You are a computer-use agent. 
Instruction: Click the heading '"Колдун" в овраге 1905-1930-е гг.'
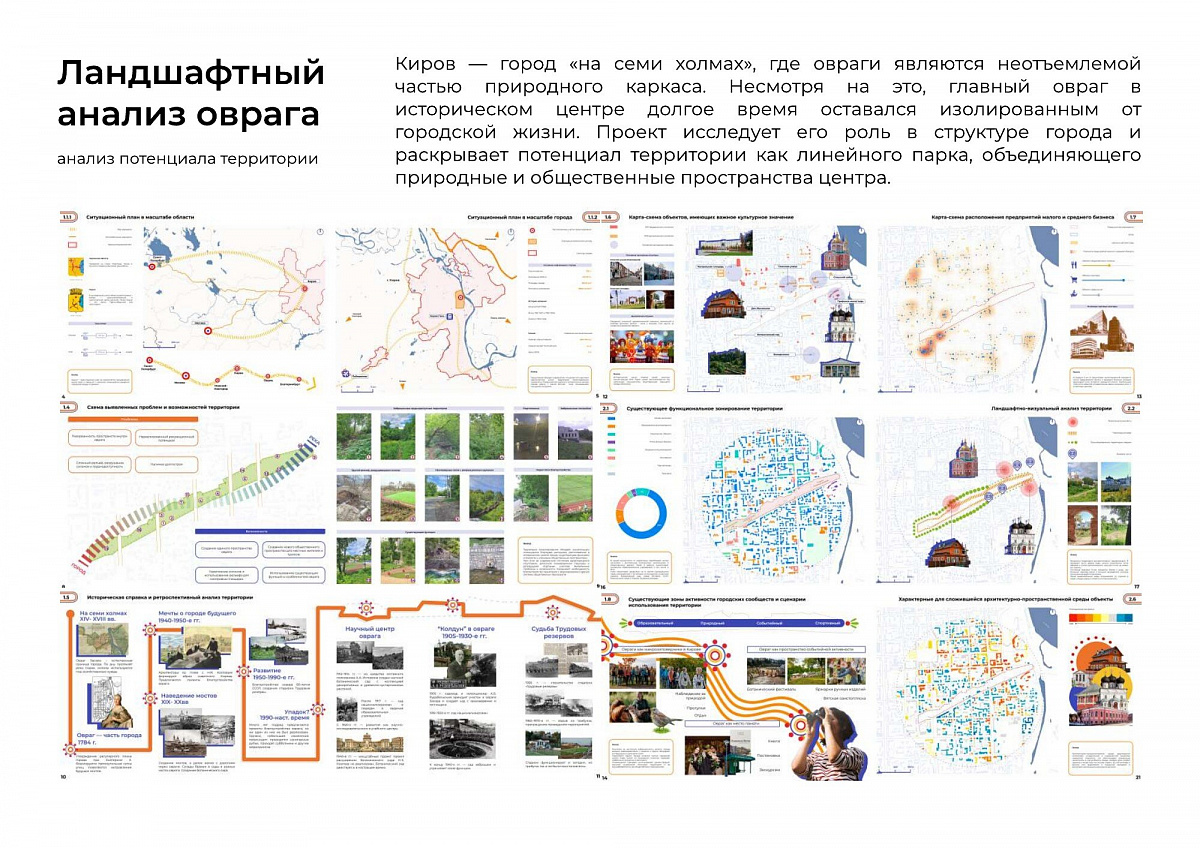[x=467, y=632]
